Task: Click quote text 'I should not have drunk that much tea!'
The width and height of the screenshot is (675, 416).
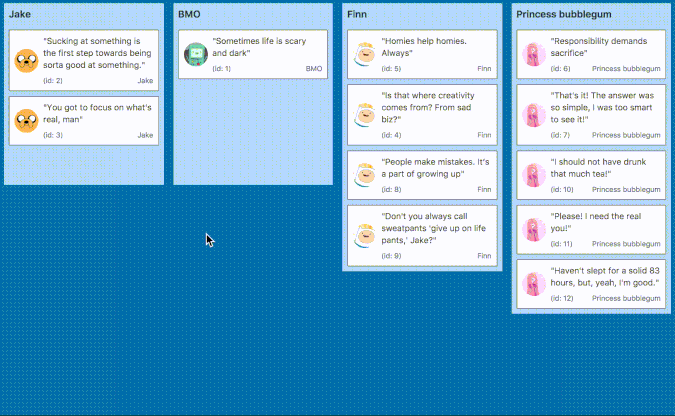Action: (598, 168)
